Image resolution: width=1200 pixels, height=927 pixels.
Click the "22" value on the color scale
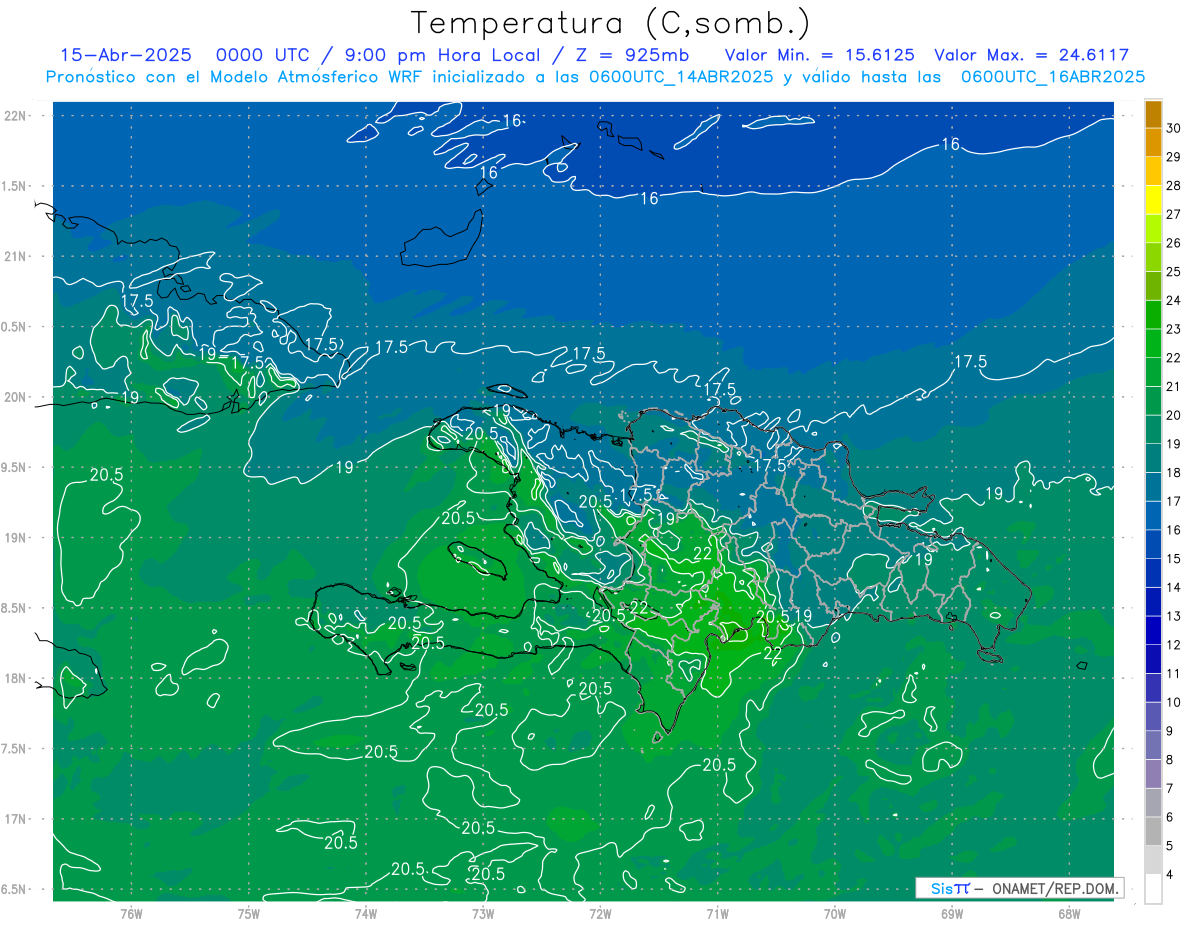coord(1173,358)
